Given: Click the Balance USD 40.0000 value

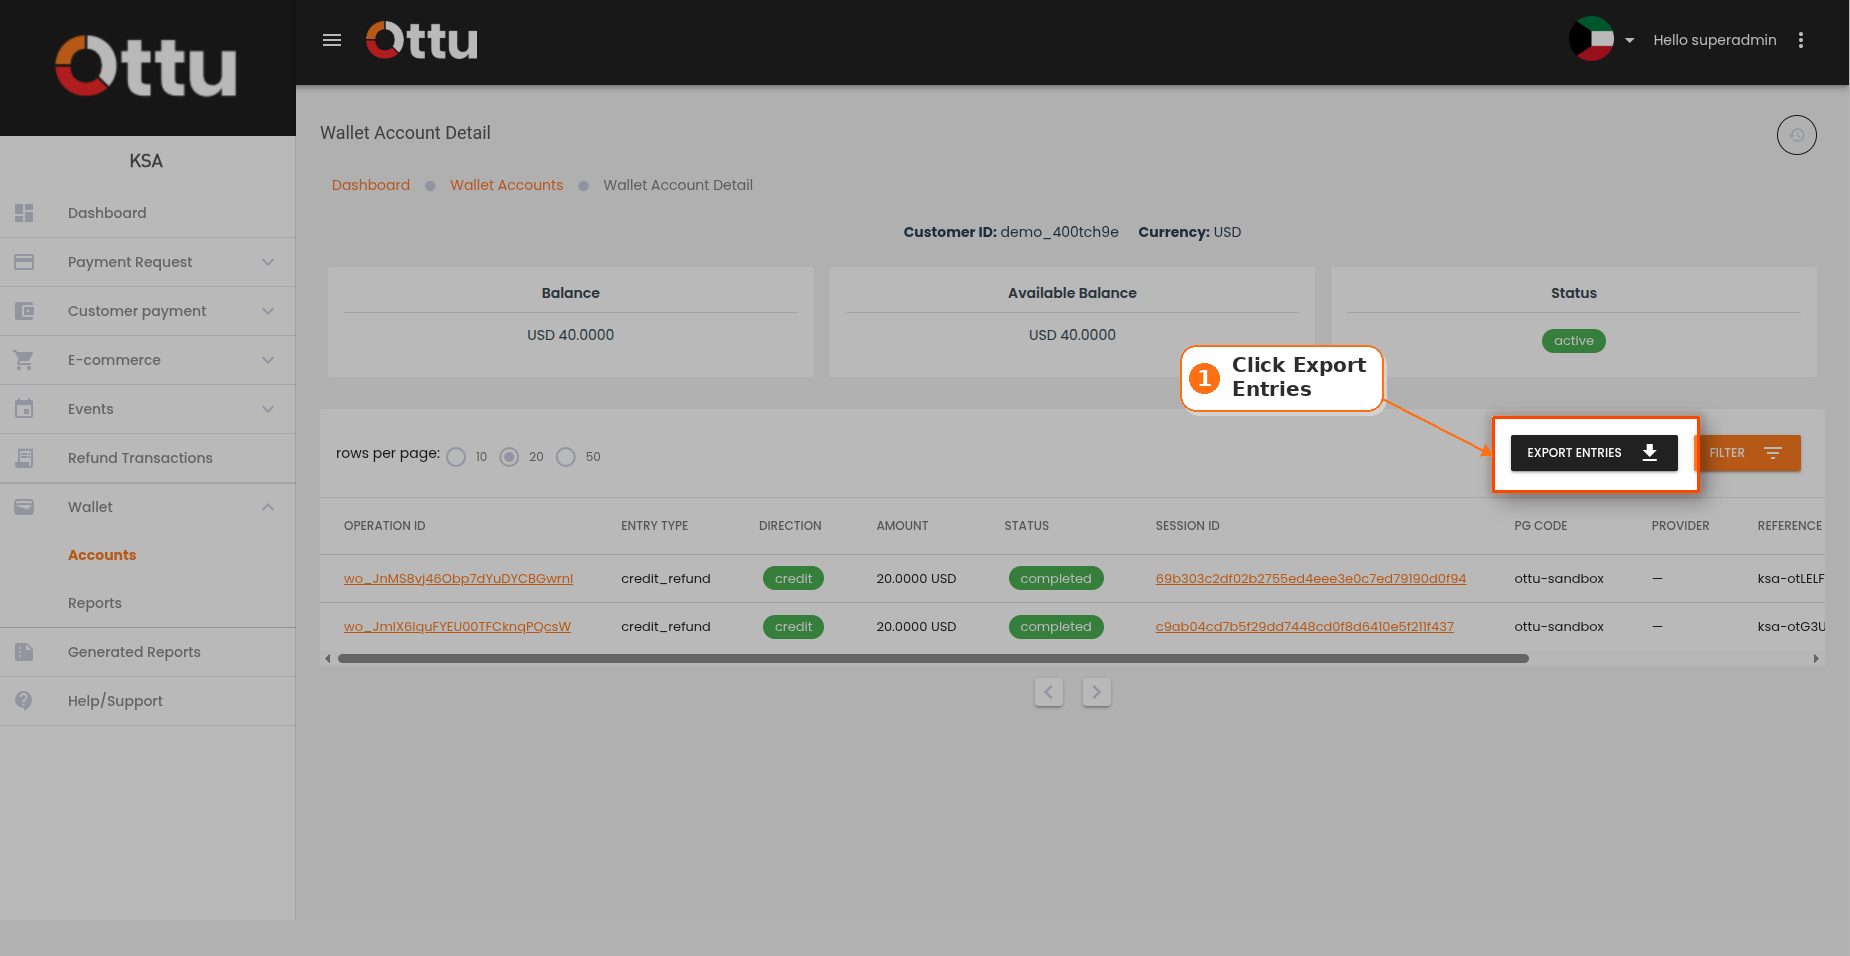Looking at the screenshot, I should pos(571,335).
